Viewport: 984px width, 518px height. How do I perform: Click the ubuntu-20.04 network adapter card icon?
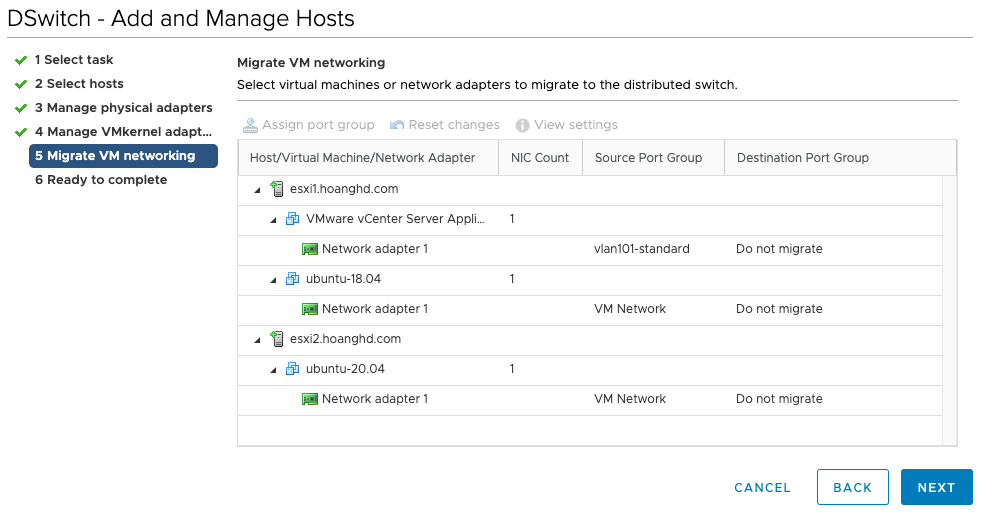tap(310, 399)
